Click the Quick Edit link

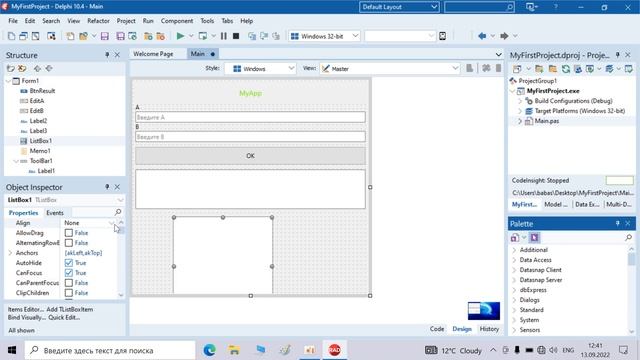tap(64, 318)
